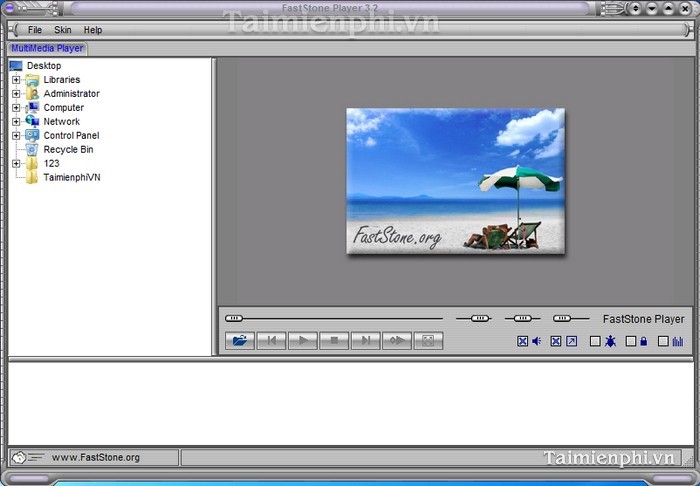
Task: Click the round icon in bottom-left status bar
Action: (18, 457)
